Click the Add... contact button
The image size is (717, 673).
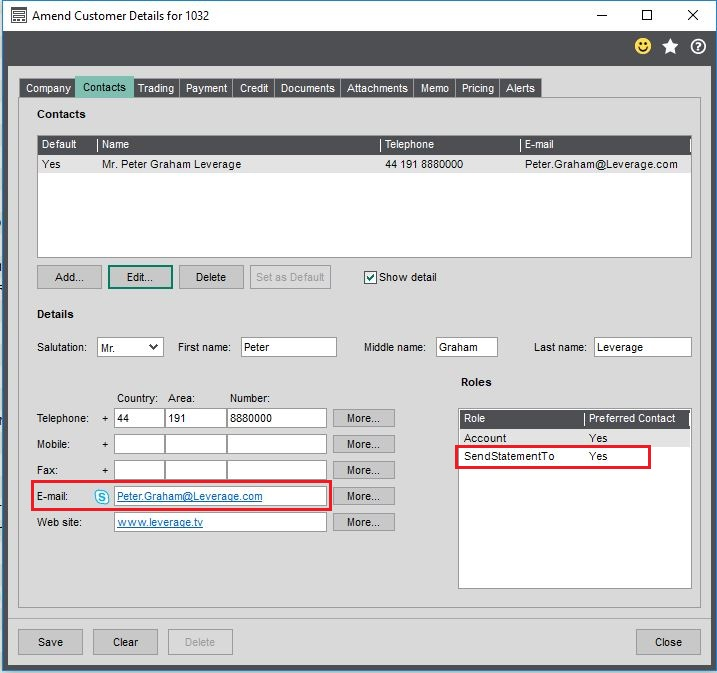pos(69,277)
